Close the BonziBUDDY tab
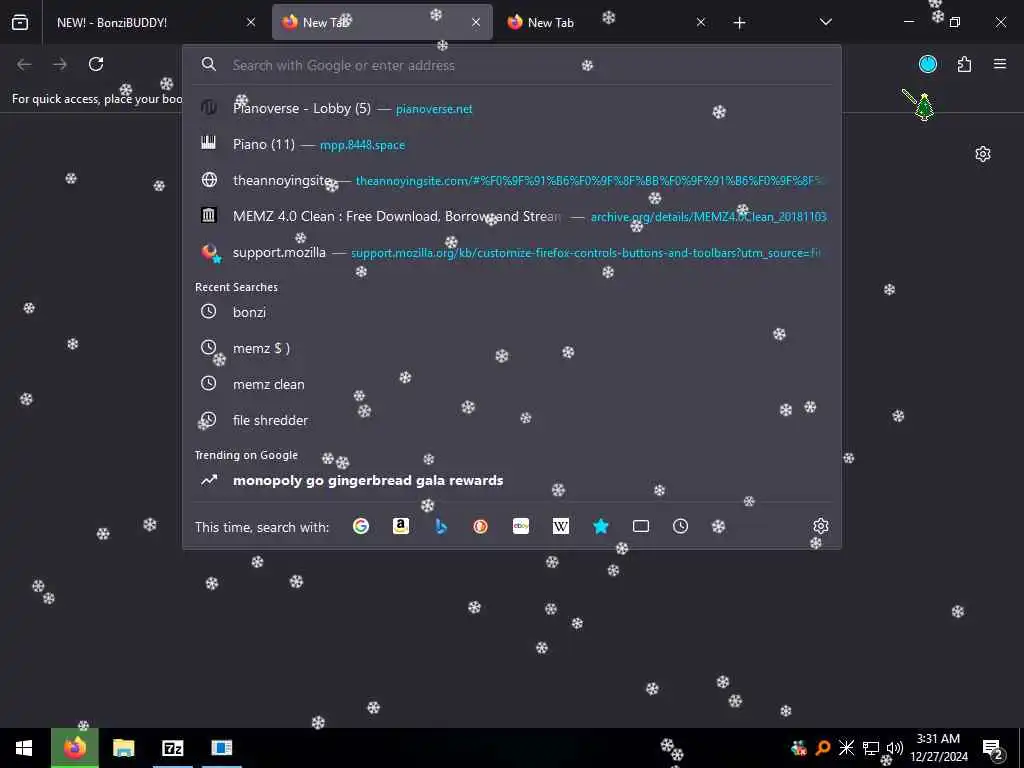Image resolution: width=1024 pixels, height=768 pixels. [x=251, y=22]
